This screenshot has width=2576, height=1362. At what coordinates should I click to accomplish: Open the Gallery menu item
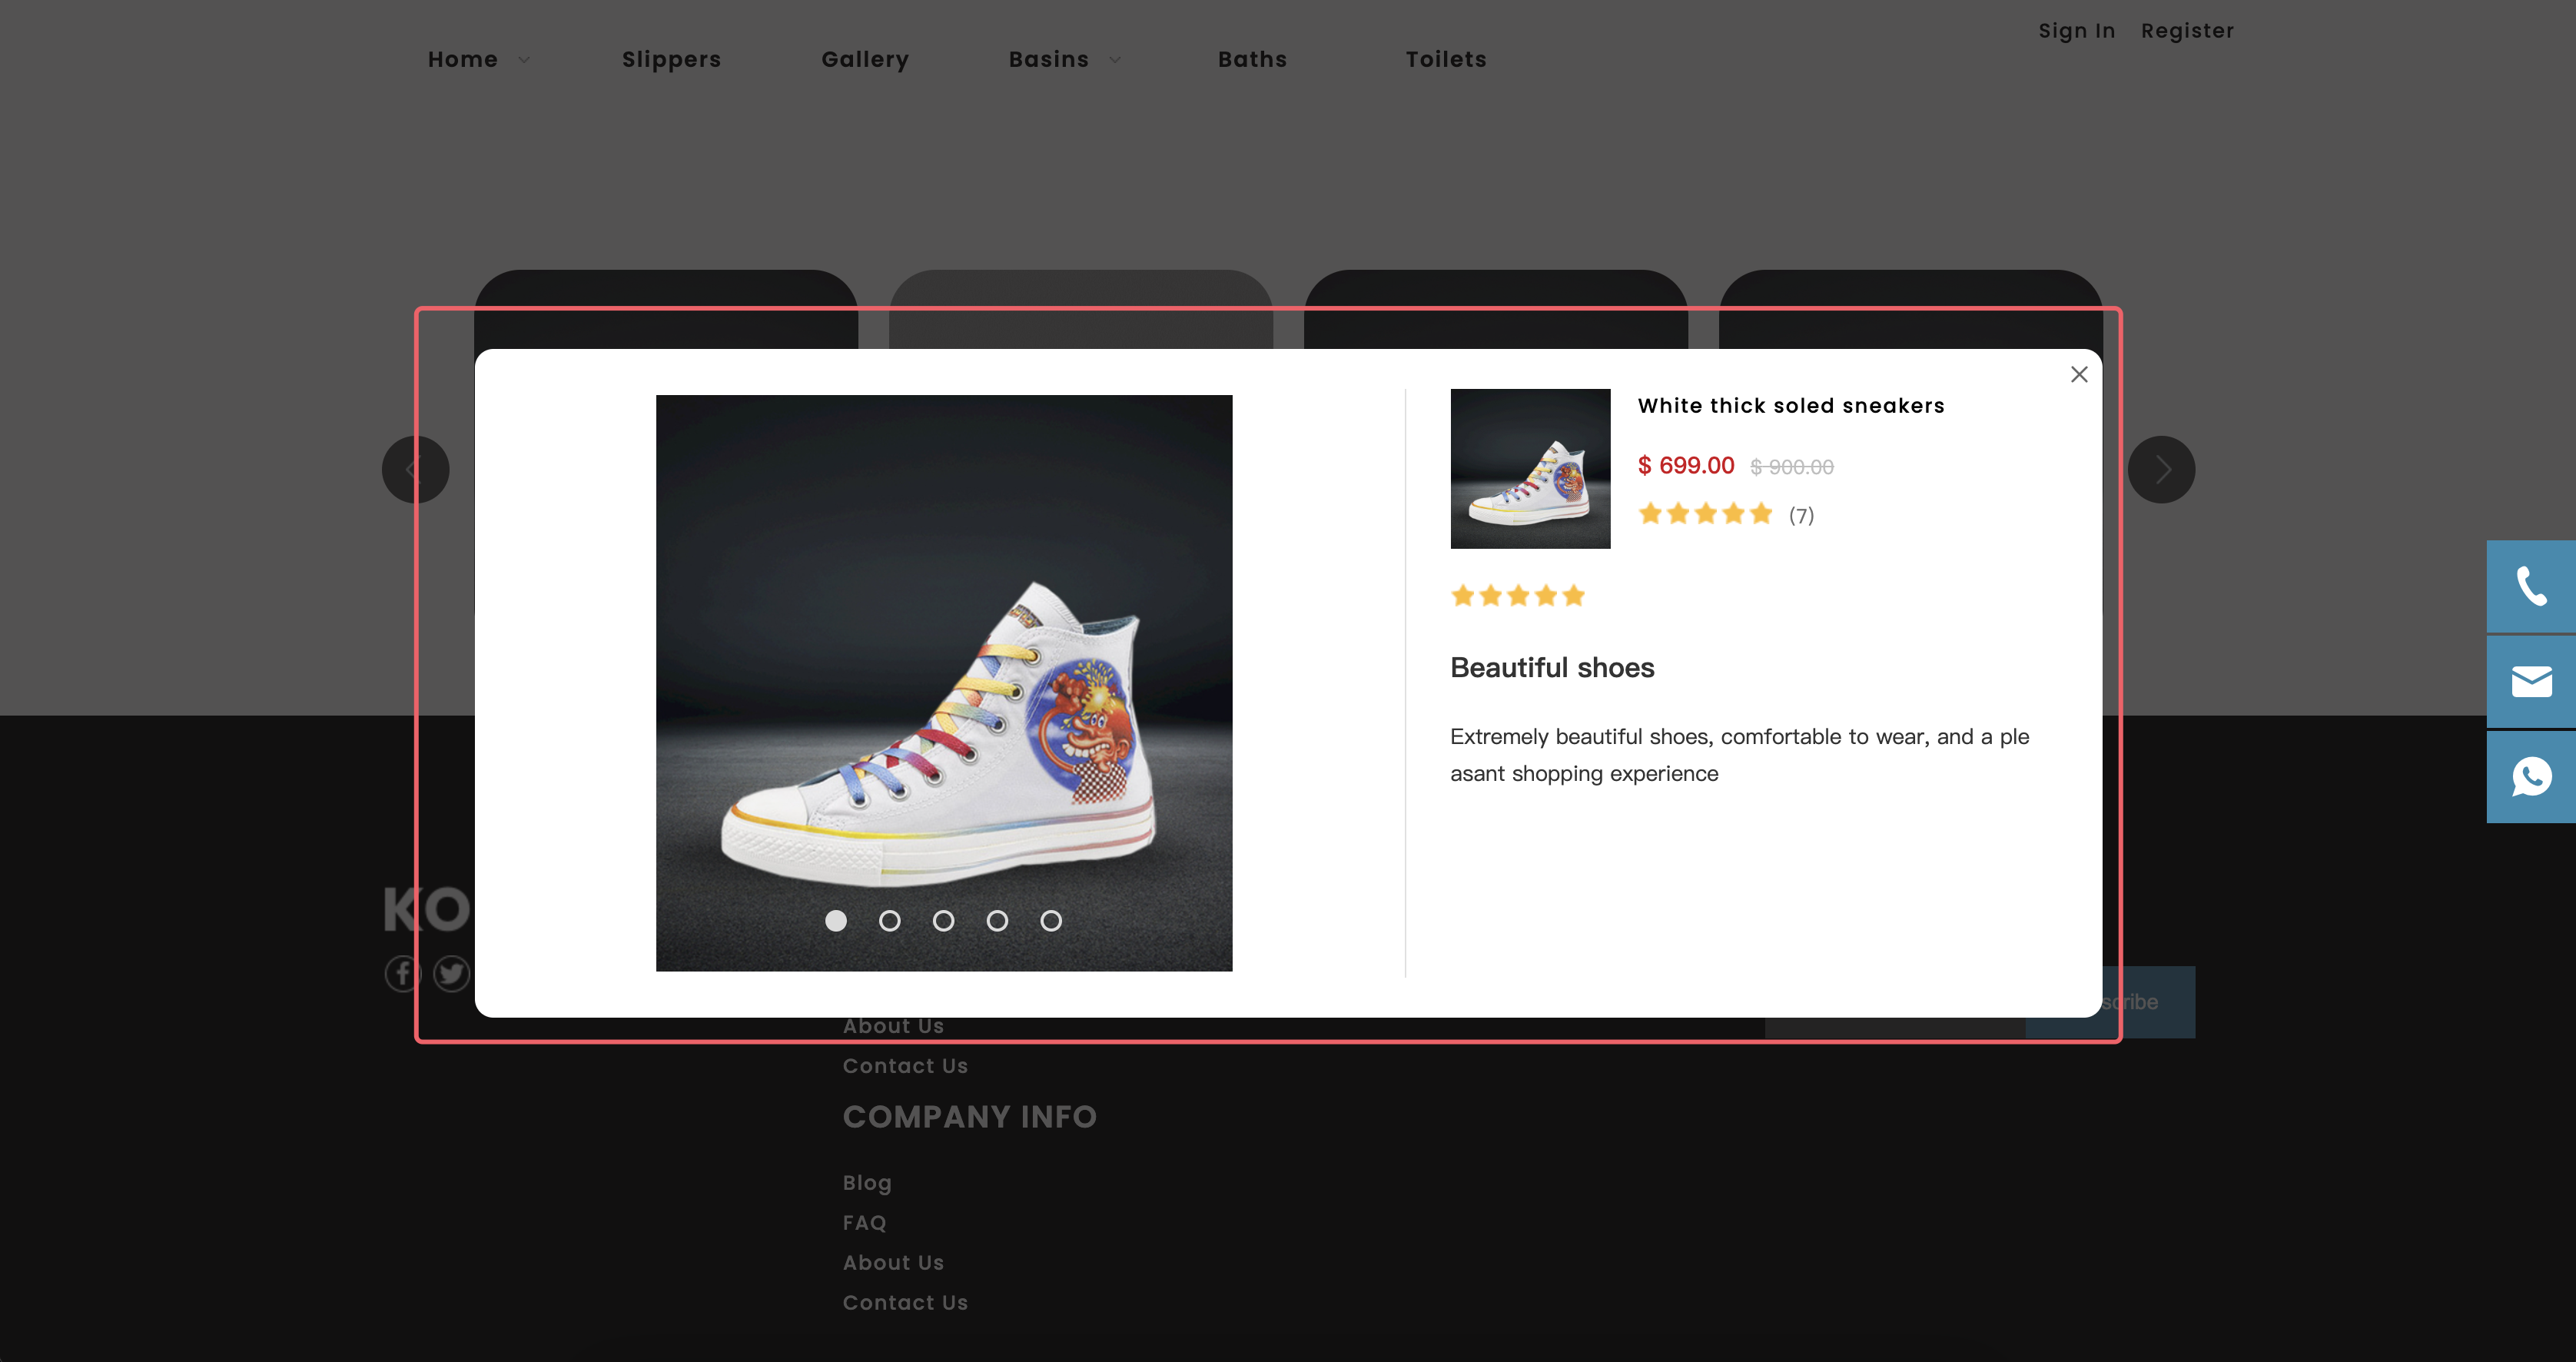[865, 60]
